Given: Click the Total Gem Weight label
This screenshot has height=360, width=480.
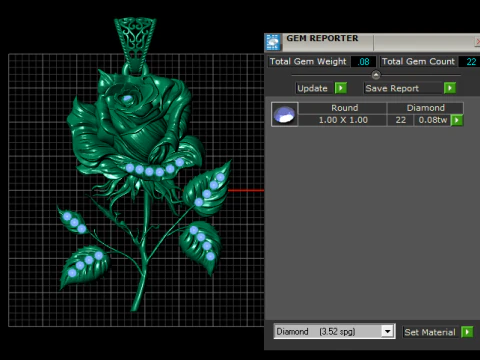Looking at the screenshot, I should [x=308, y=62].
